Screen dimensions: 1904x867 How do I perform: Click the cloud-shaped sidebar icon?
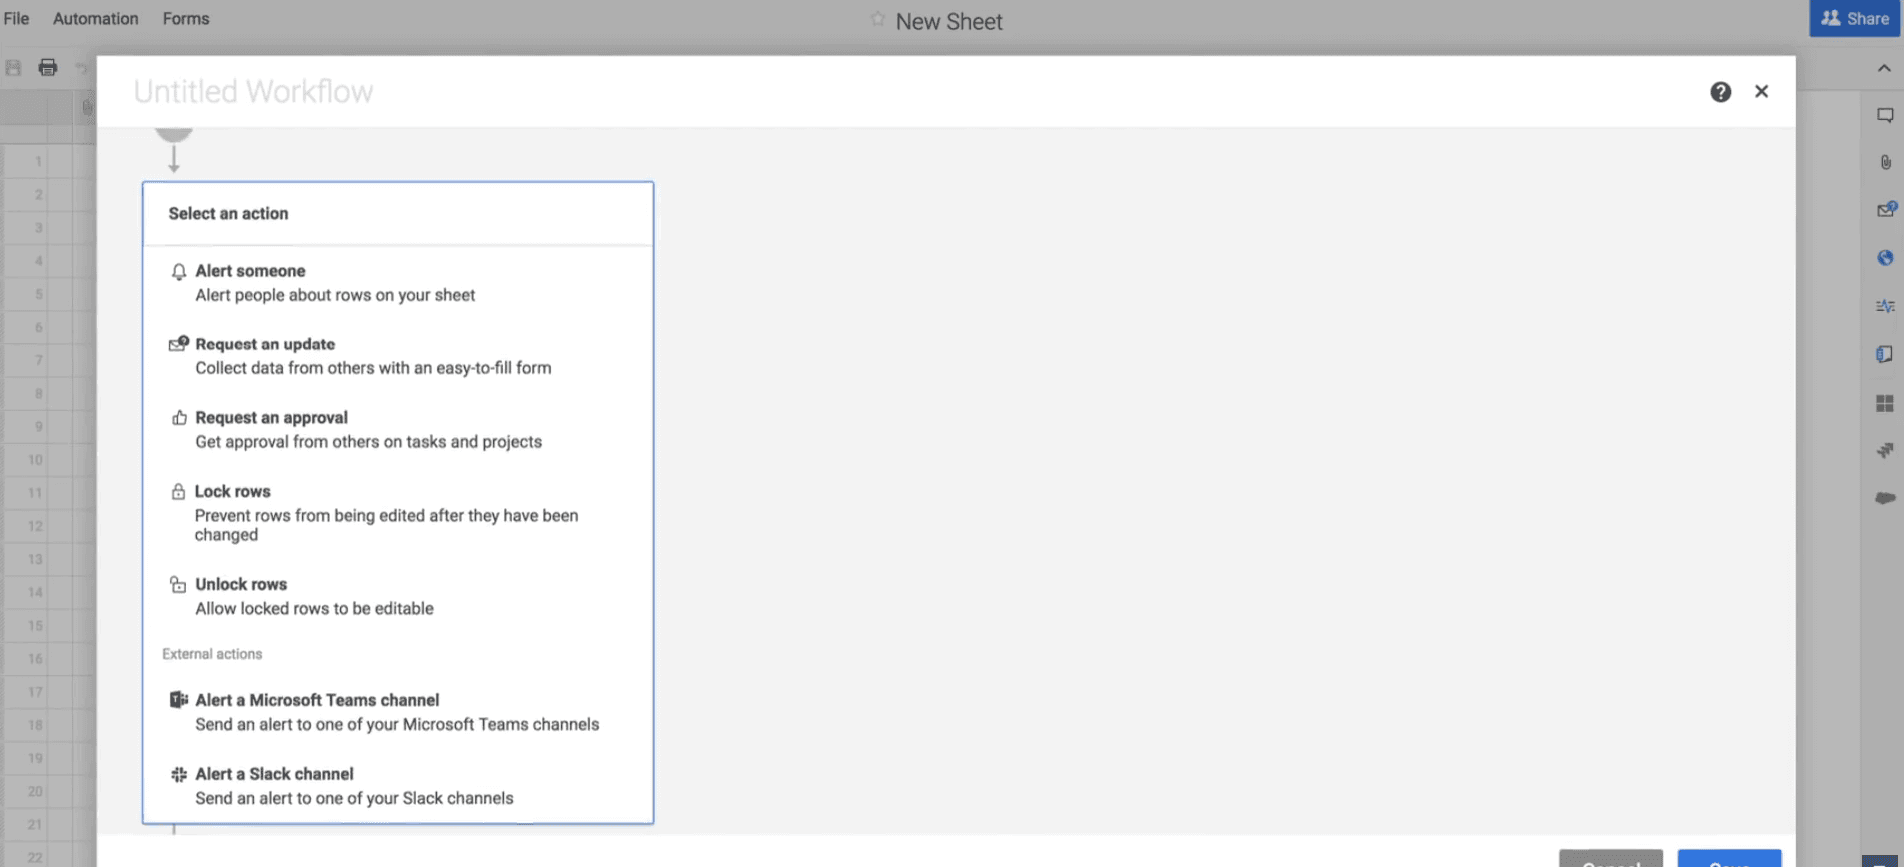click(x=1885, y=498)
